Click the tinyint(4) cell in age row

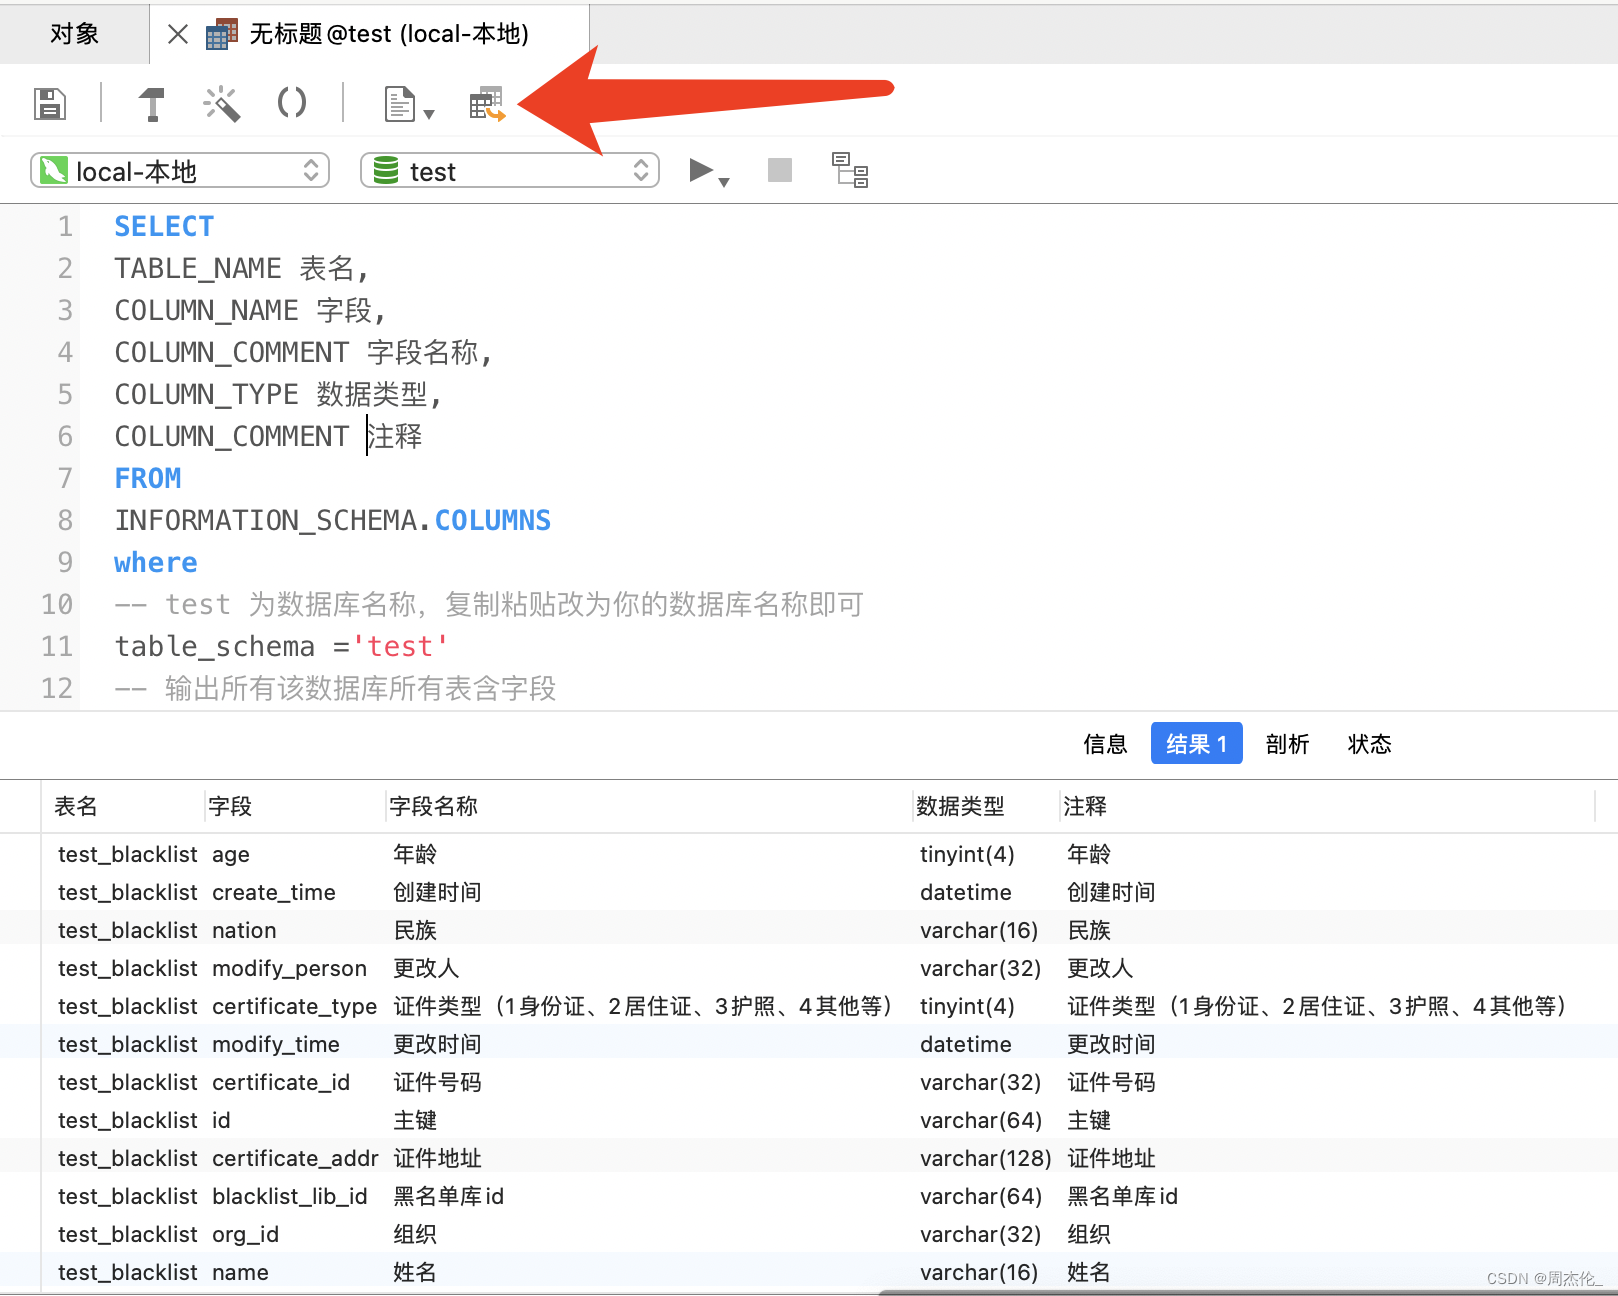pyautogui.click(x=967, y=854)
